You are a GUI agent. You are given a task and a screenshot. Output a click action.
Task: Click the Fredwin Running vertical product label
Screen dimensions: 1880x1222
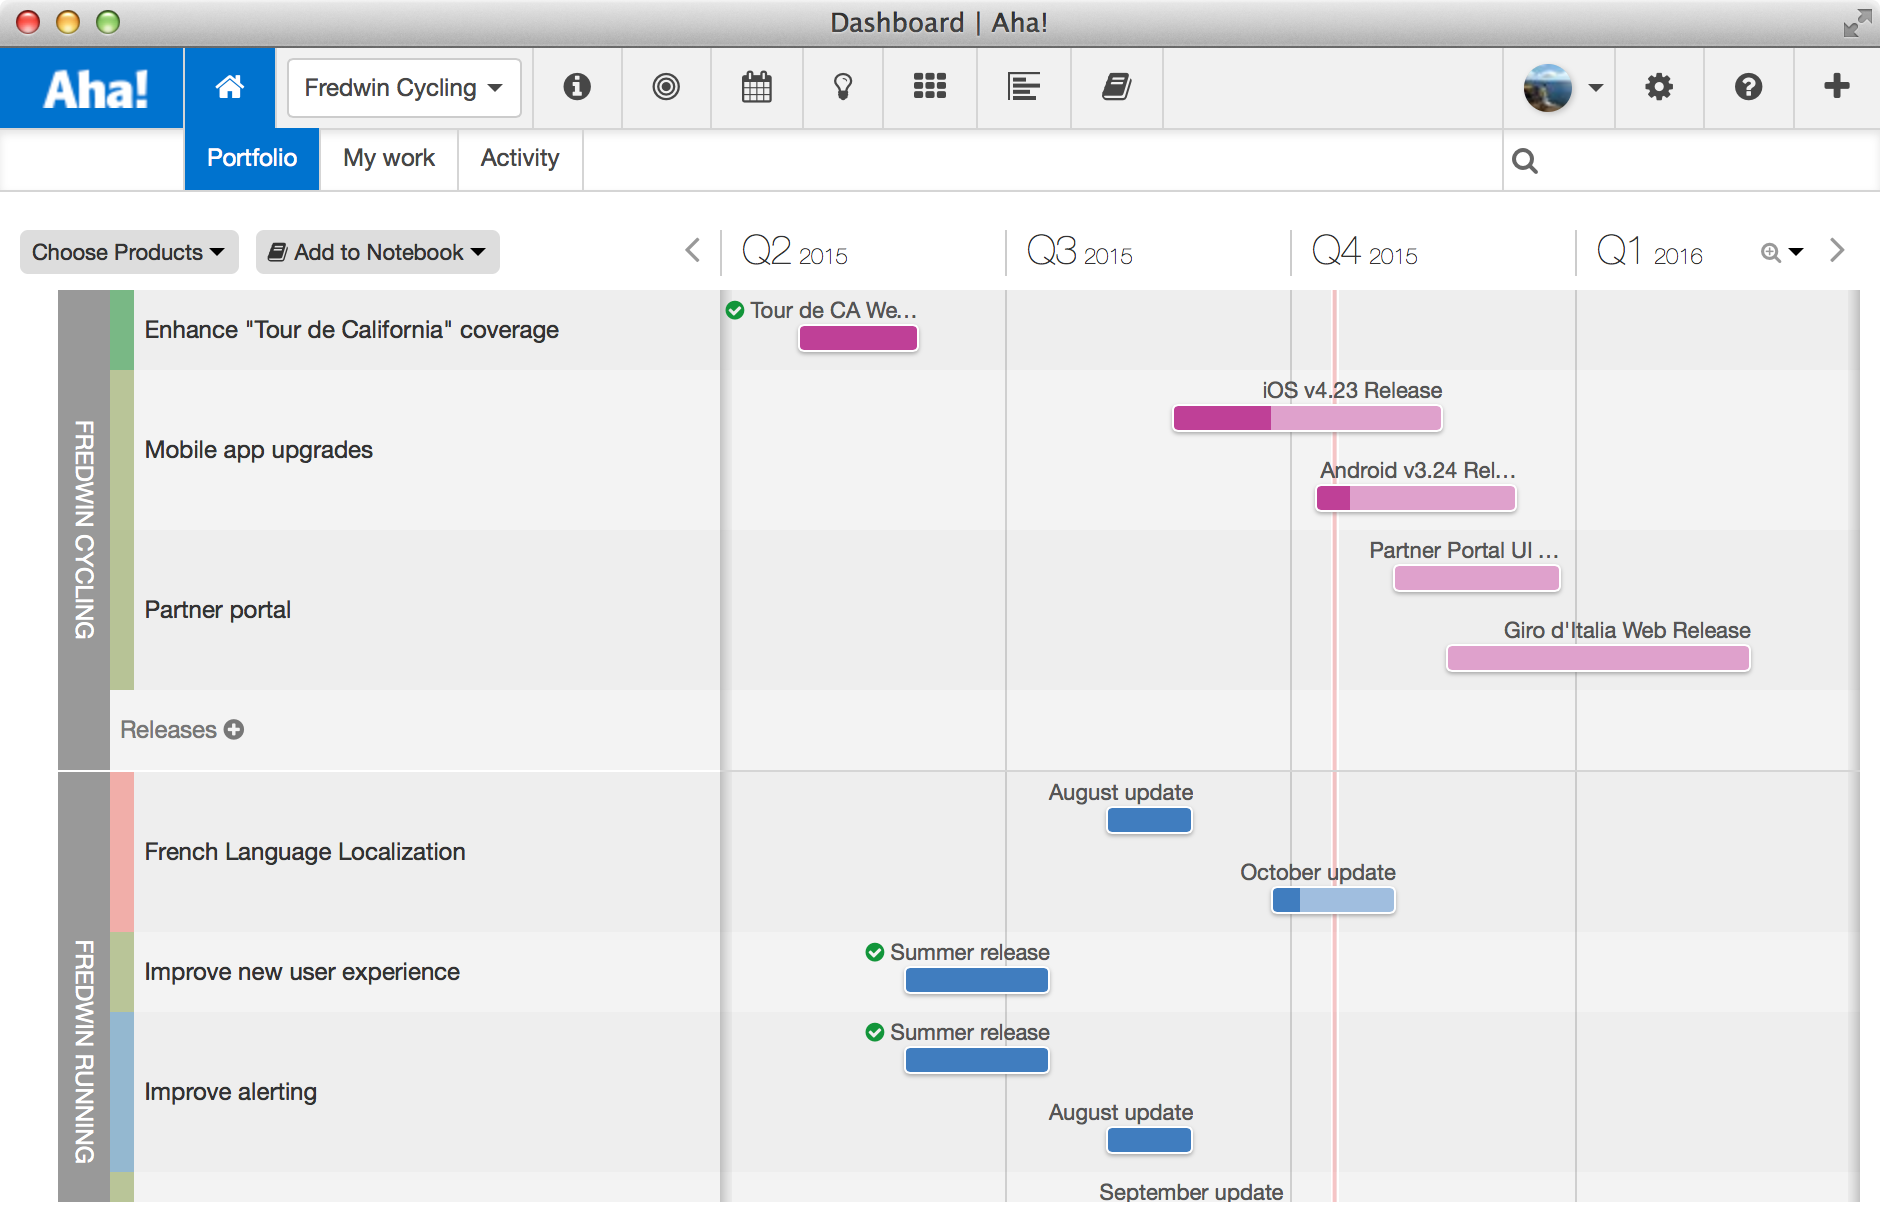point(84,1052)
